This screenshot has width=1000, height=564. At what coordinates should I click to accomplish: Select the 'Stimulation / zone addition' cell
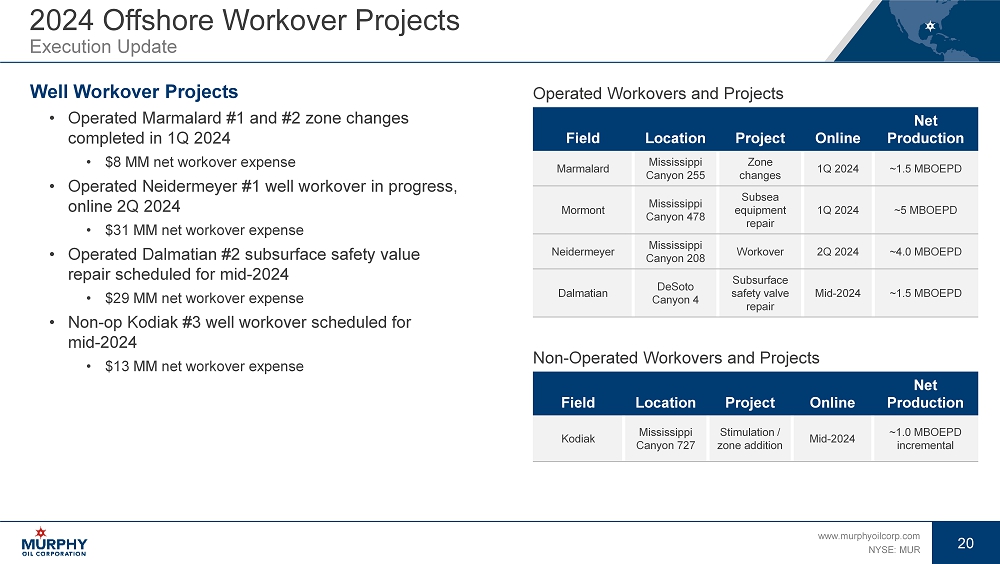749,438
